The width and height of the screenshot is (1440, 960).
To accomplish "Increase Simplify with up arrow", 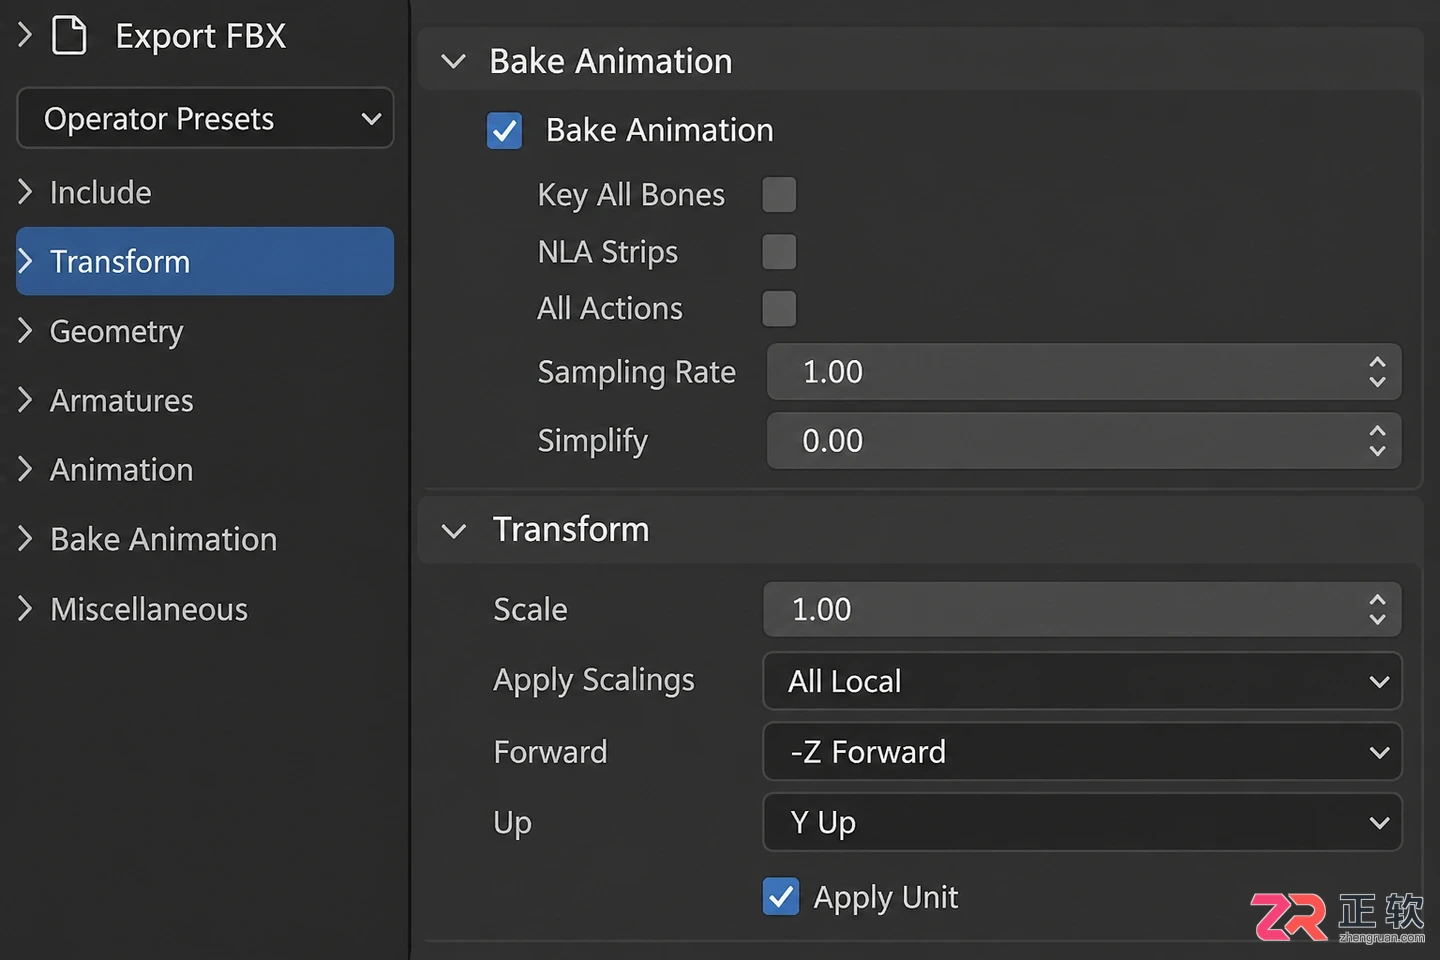I will (1377, 431).
